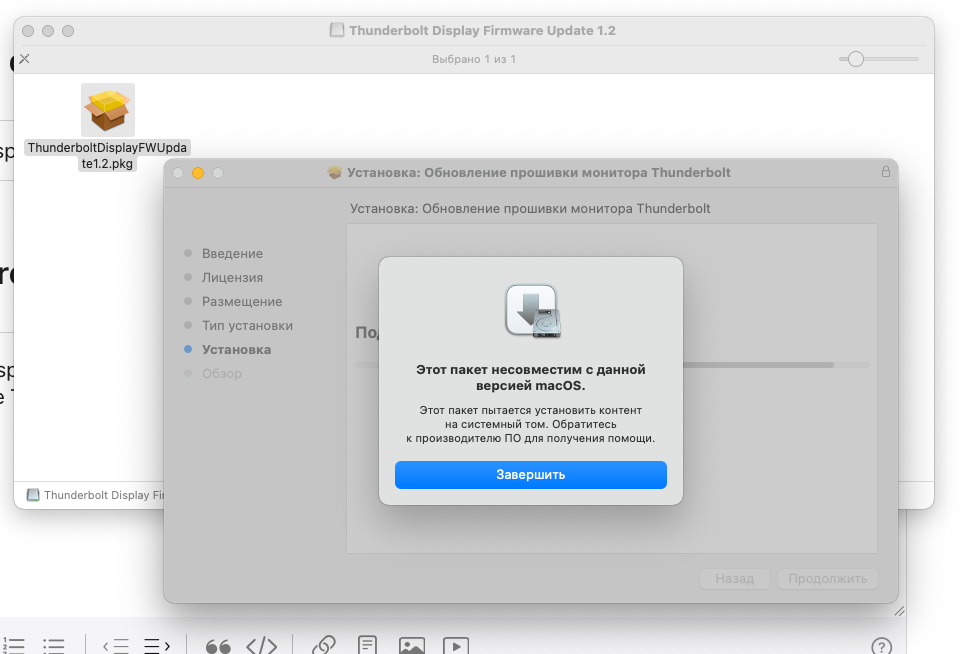Adjust the icon size slider in preview window
The image size is (965, 654).
click(855, 59)
